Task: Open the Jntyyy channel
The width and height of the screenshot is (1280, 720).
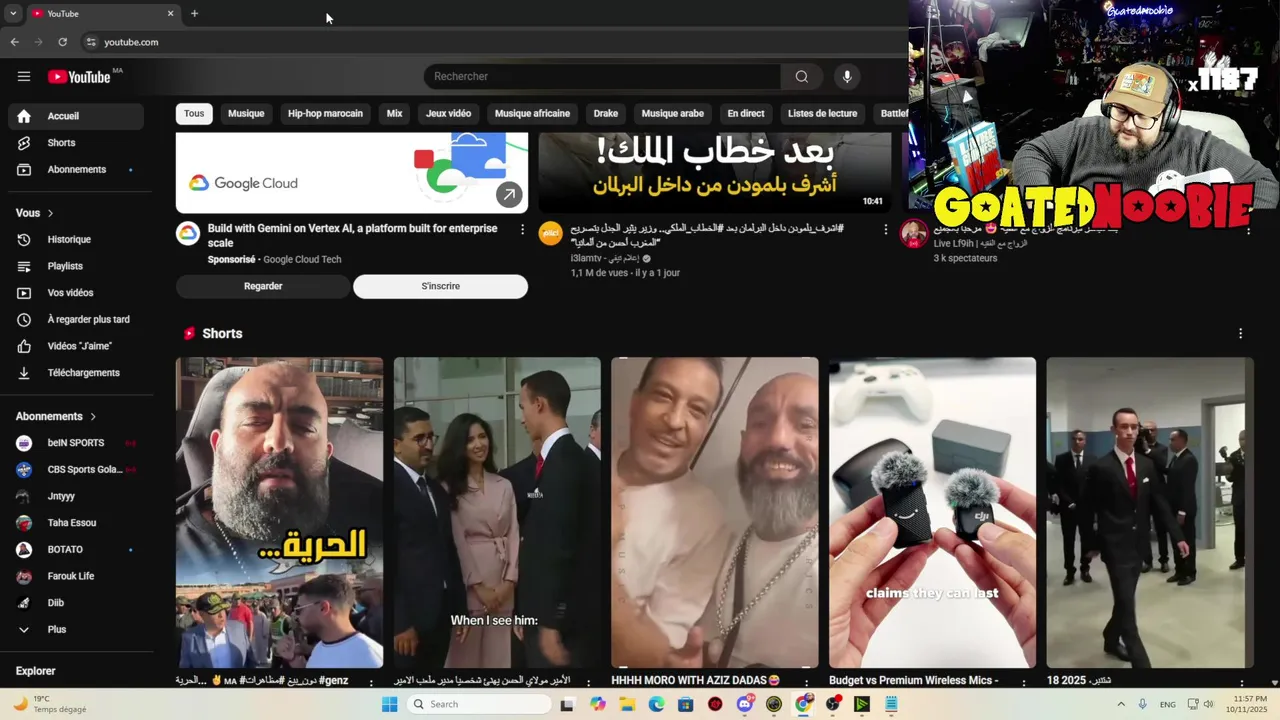Action: coord(76,496)
